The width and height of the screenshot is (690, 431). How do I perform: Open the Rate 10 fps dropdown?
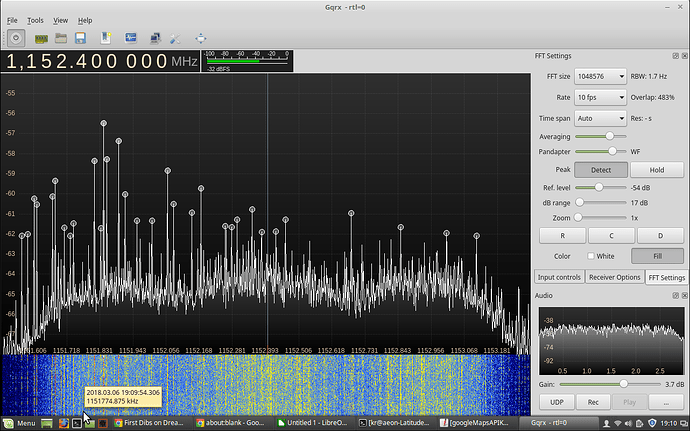(600, 97)
